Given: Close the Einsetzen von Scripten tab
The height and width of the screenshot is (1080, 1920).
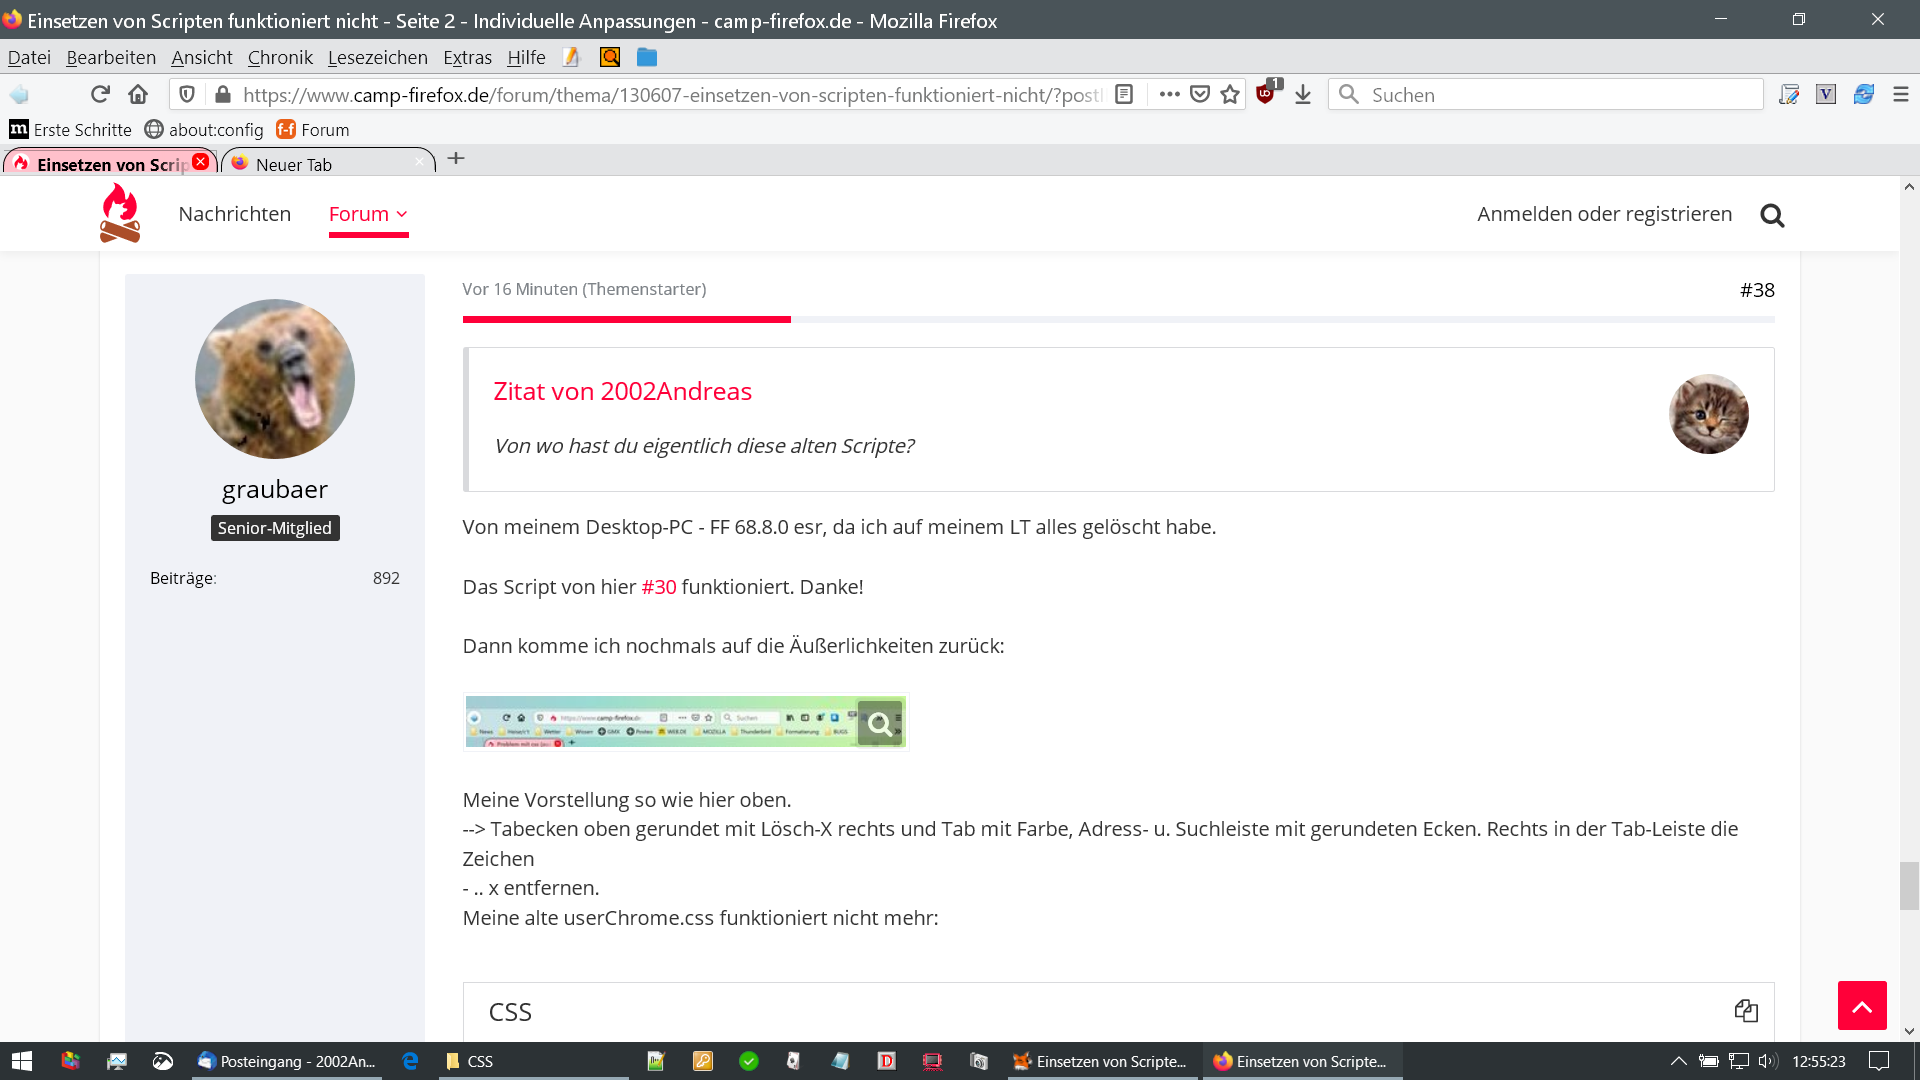Looking at the screenshot, I should [201, 162].
